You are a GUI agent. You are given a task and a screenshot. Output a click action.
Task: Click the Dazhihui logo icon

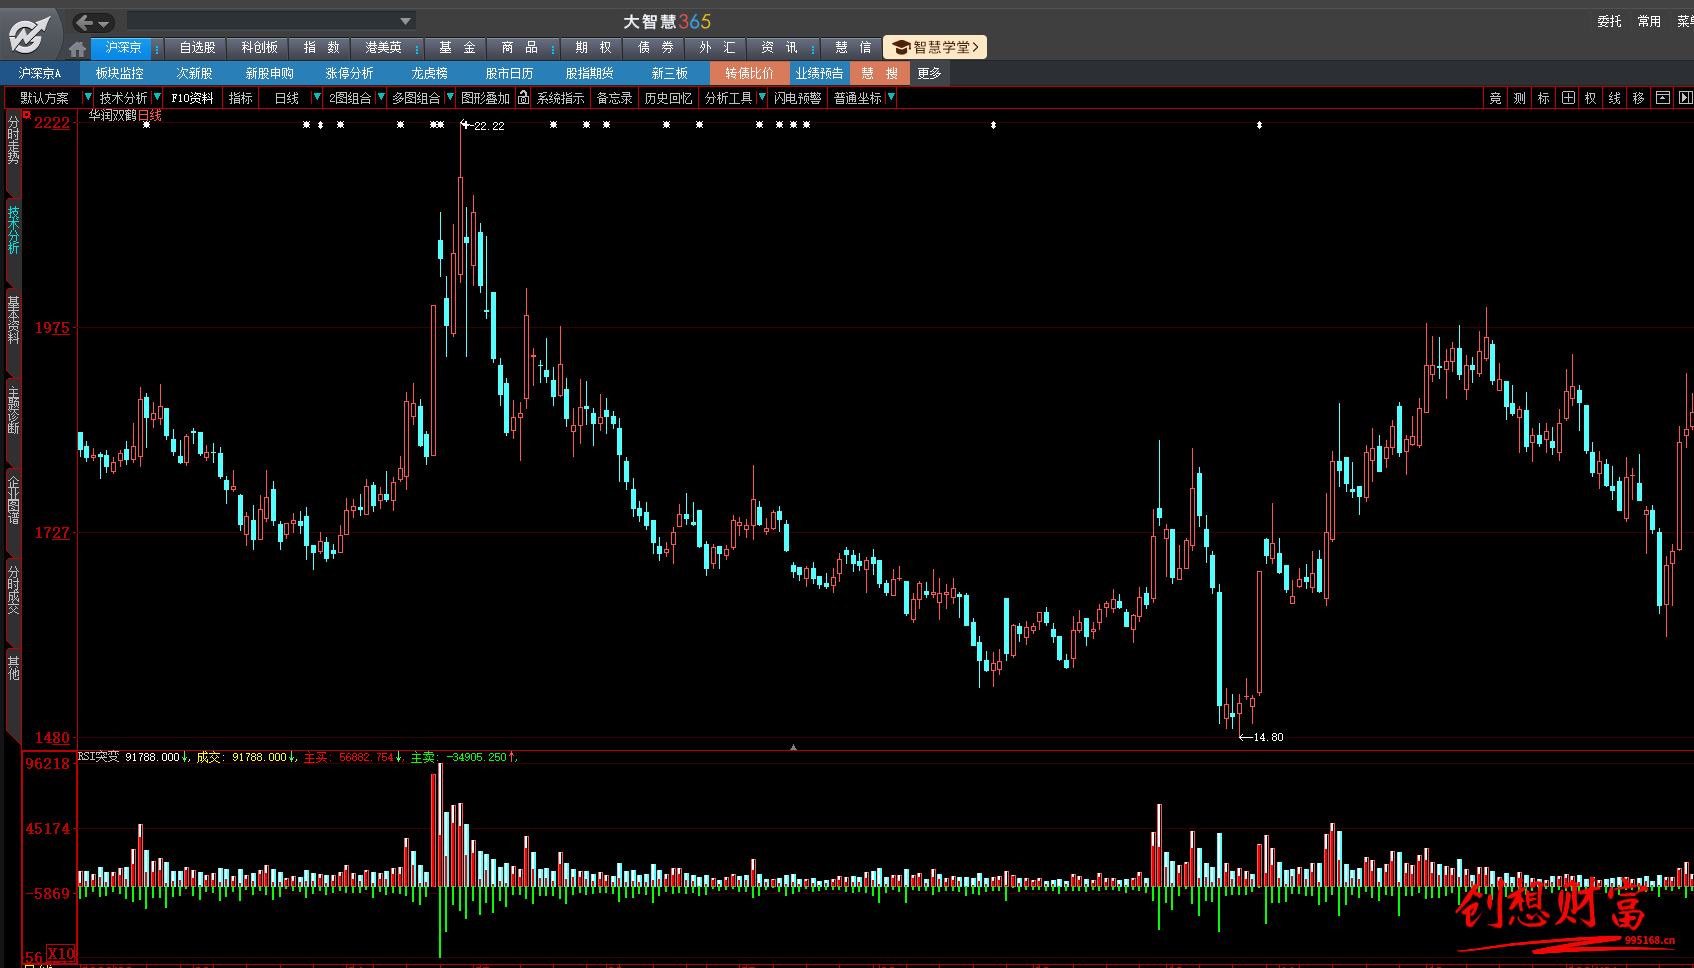click(29, 35)
